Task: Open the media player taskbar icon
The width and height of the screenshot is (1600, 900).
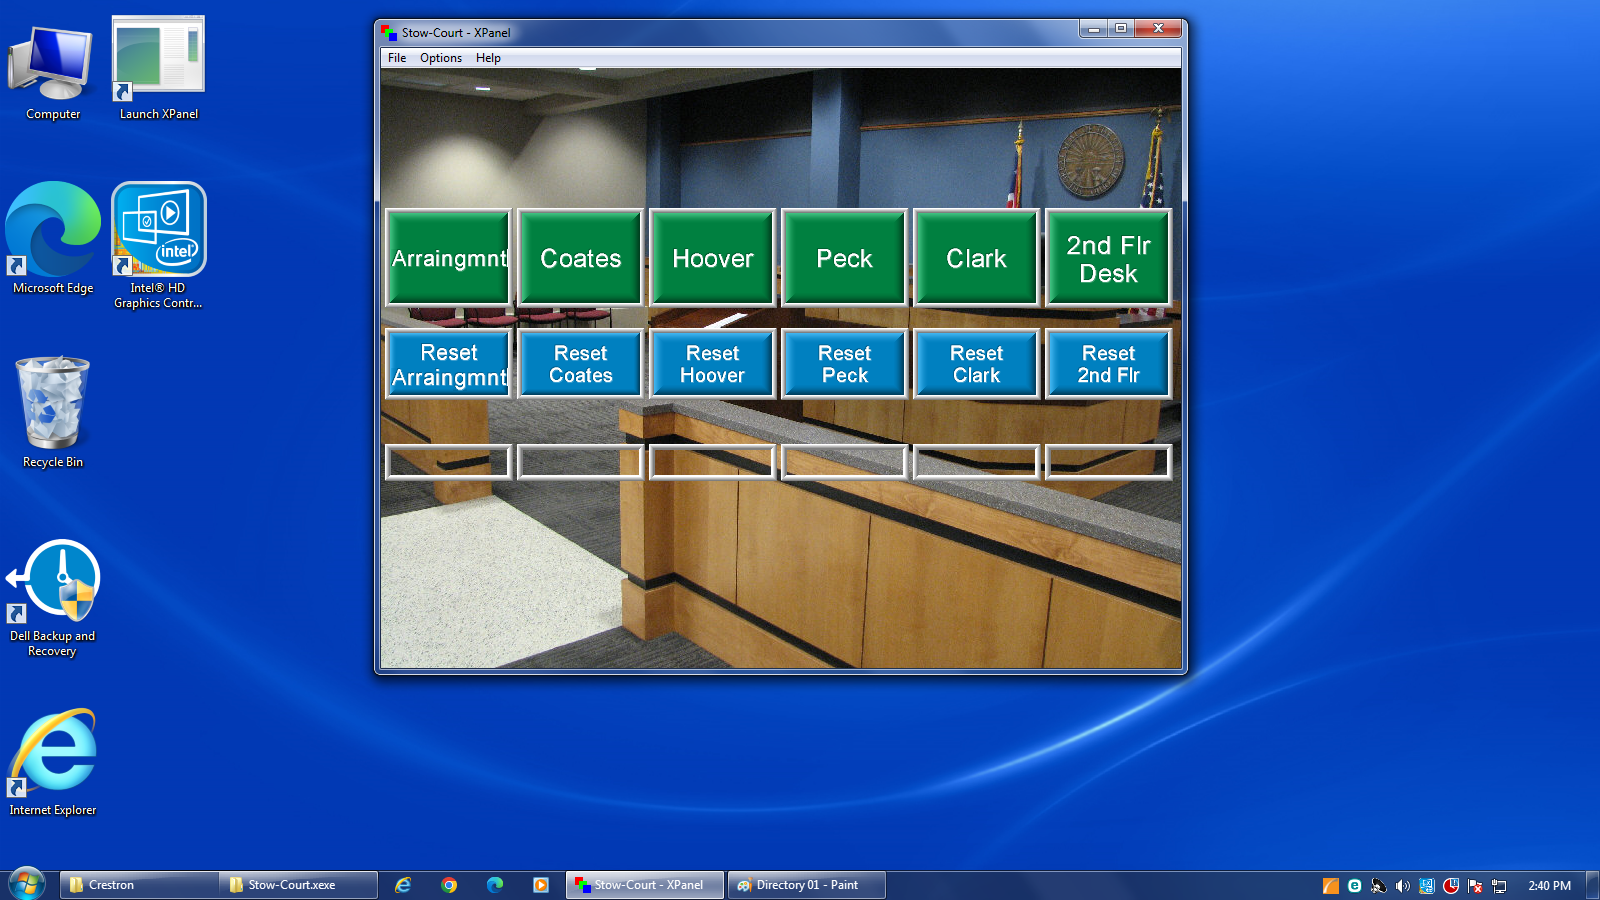Action: pos(541,885)
